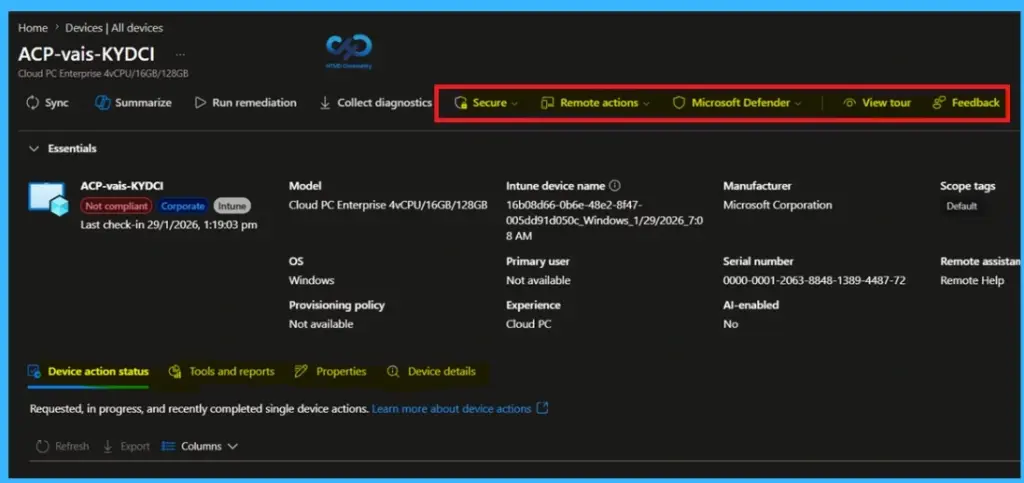Go to Home in the breadcrumb
The image size is (1024, 483).
point(33,28)
